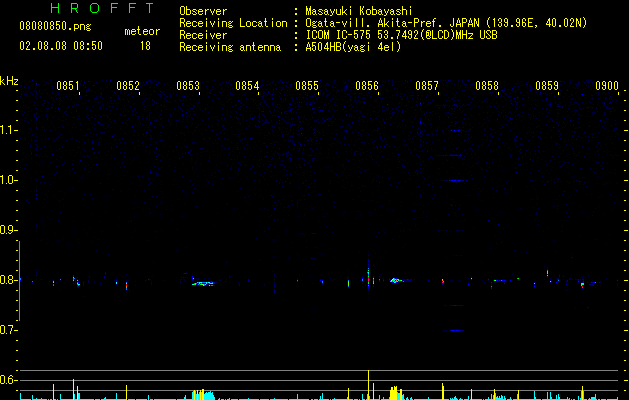
Task: Select the A504HB(yagi 4el) antenna text
Action: (x=353, y=47)
